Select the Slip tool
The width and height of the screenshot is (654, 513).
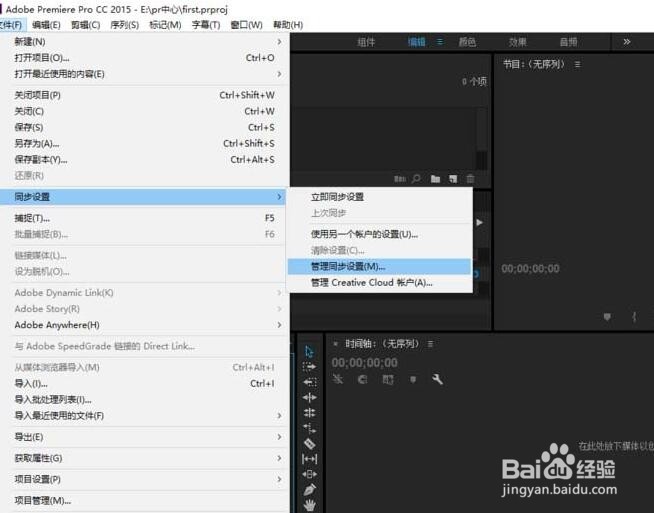pos(309,459)
